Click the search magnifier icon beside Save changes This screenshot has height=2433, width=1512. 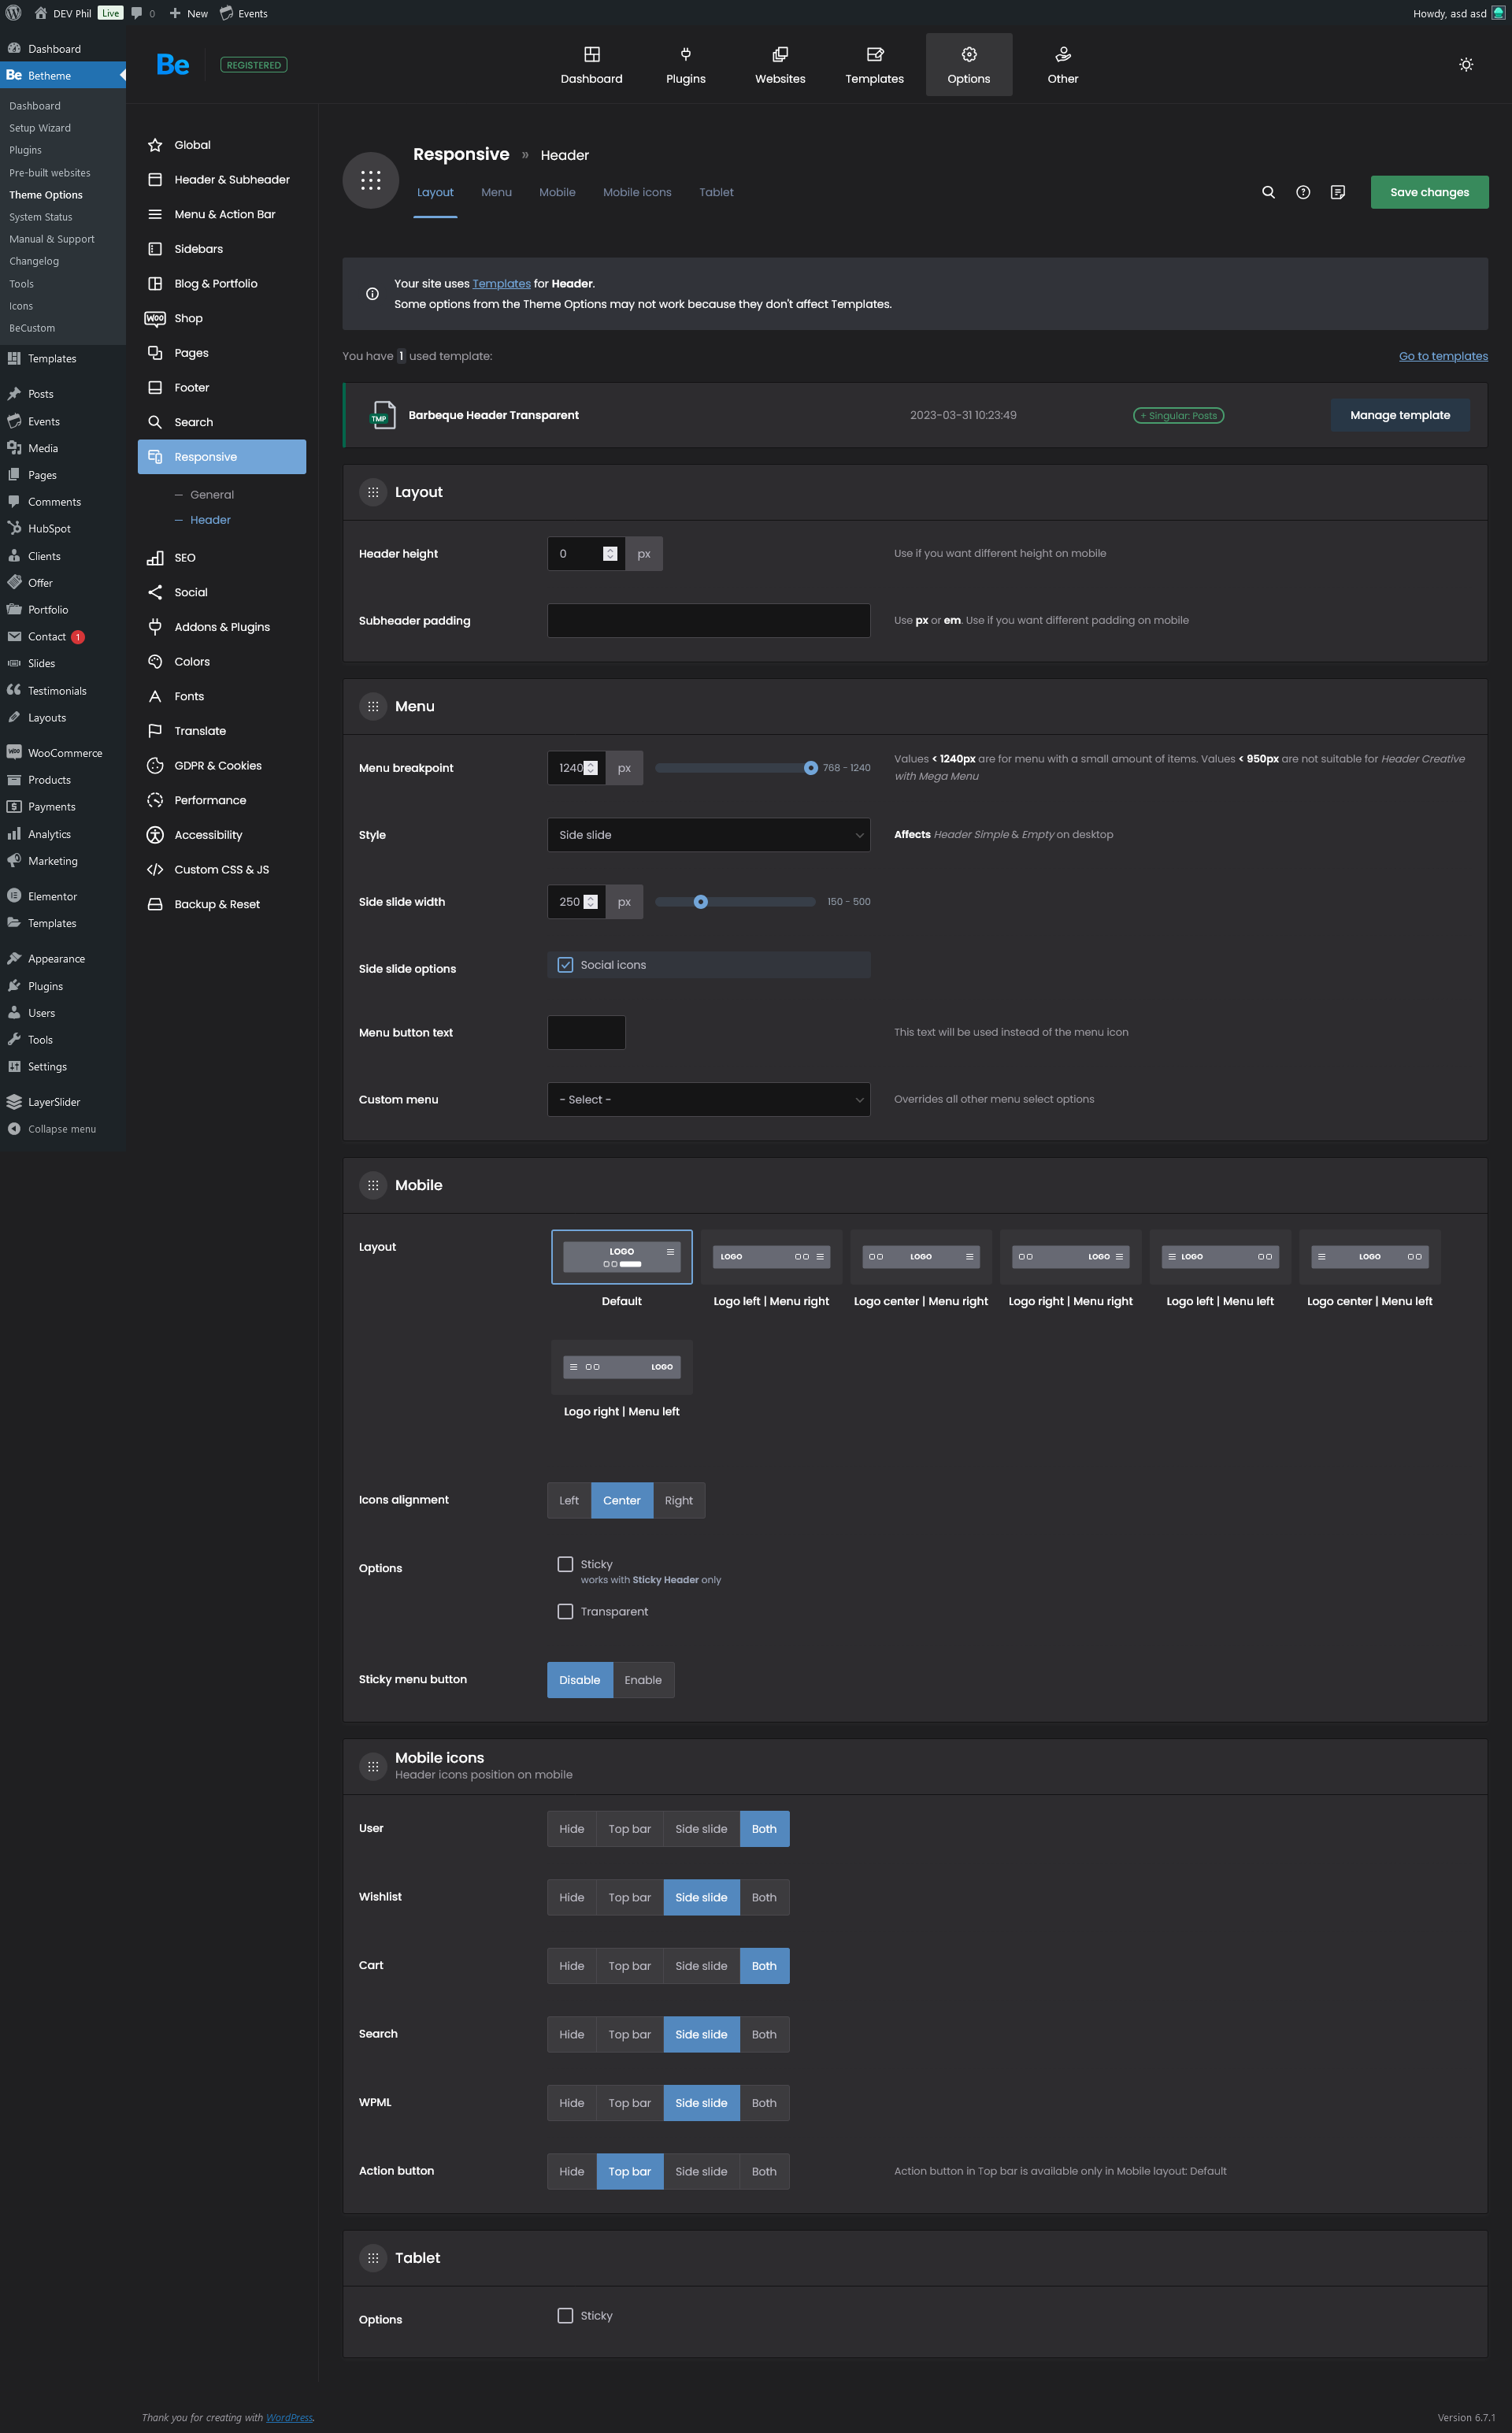(x=1268, y=192)
